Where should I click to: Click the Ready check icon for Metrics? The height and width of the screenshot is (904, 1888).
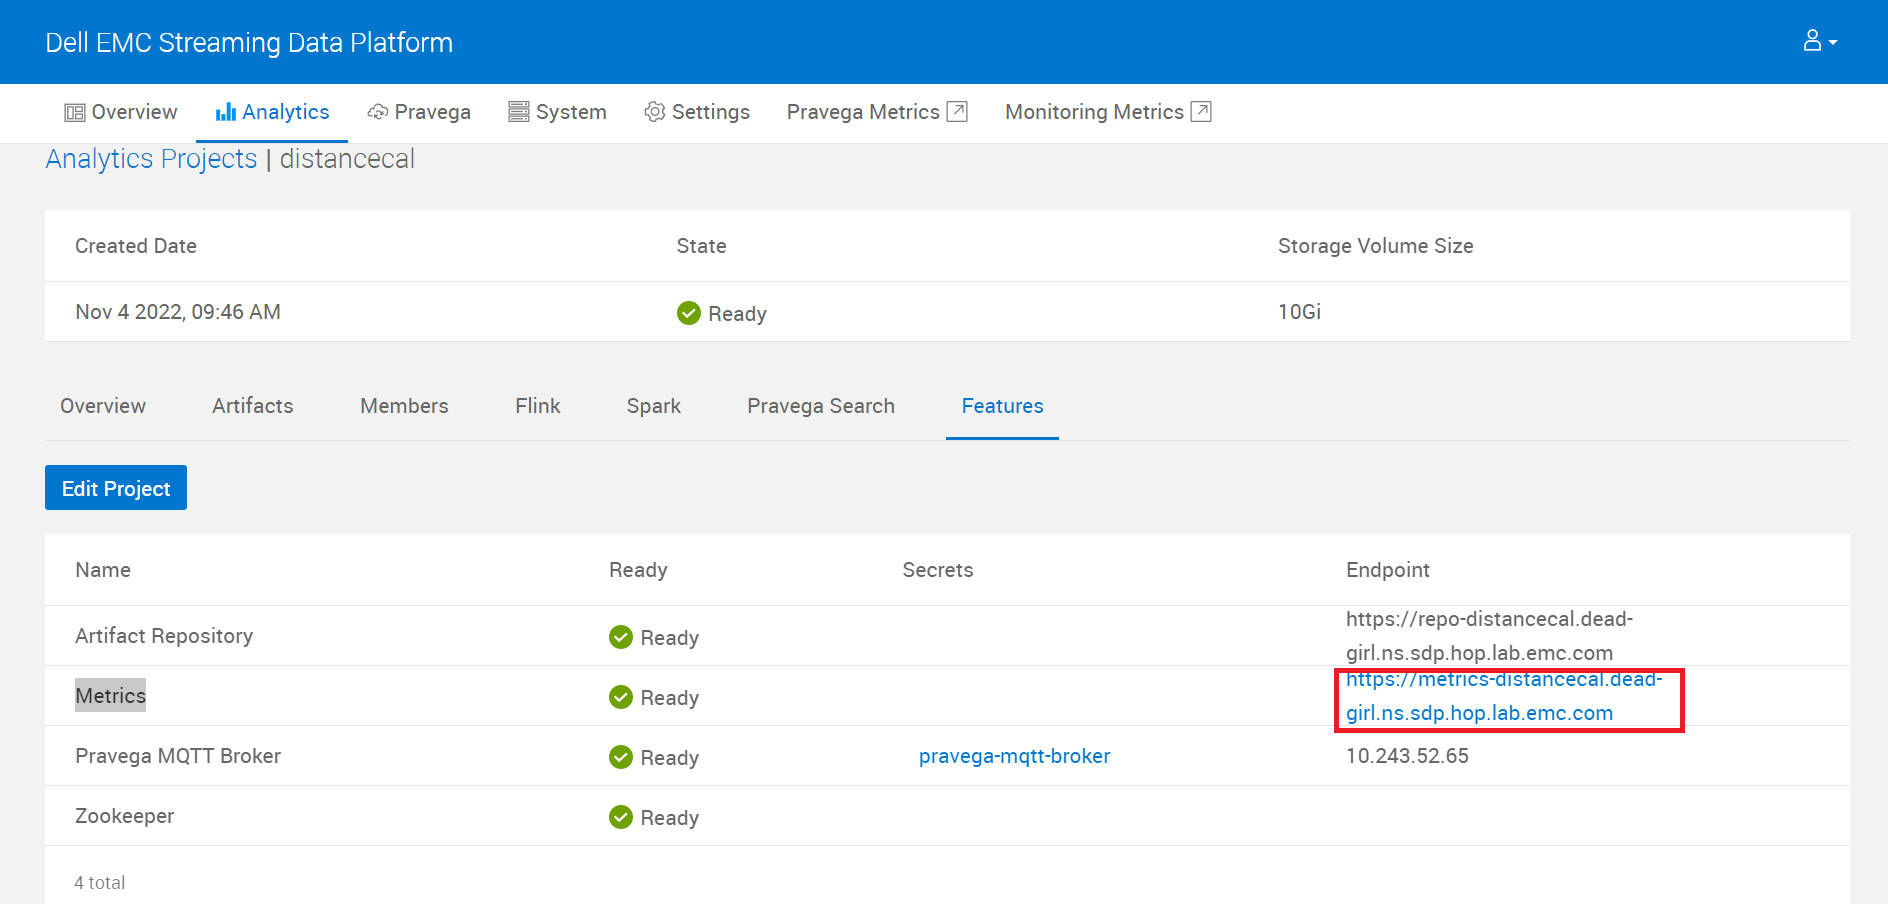coord(621,697)
